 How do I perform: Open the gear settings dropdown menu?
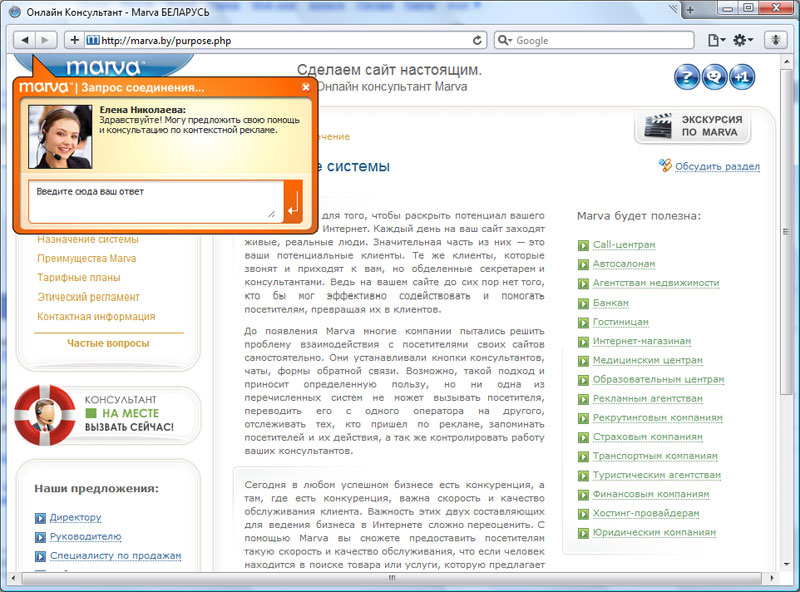743,40
